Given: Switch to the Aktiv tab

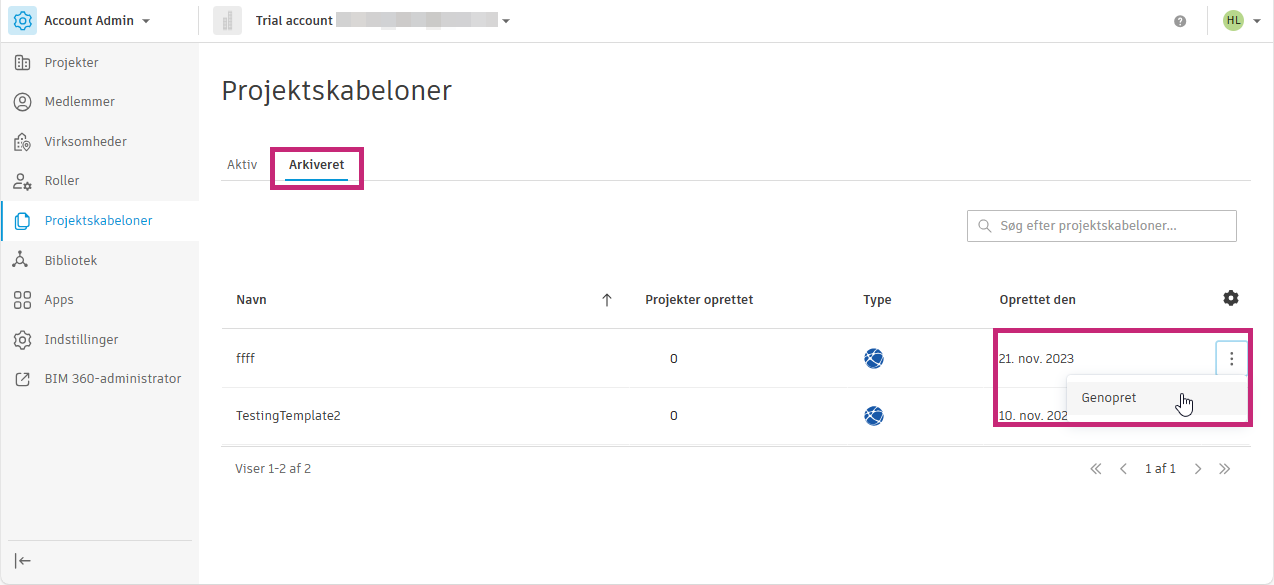Looking at the screenshot, I should pos(242,164).
